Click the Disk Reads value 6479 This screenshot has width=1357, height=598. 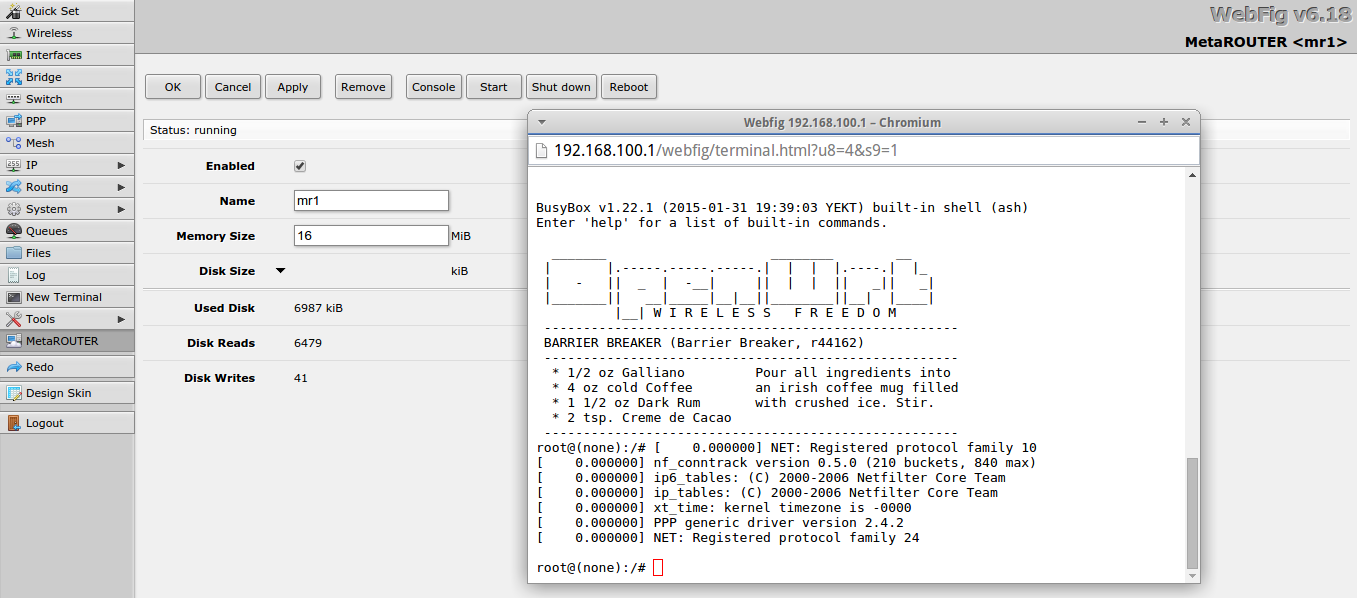[x=308, y=343]
